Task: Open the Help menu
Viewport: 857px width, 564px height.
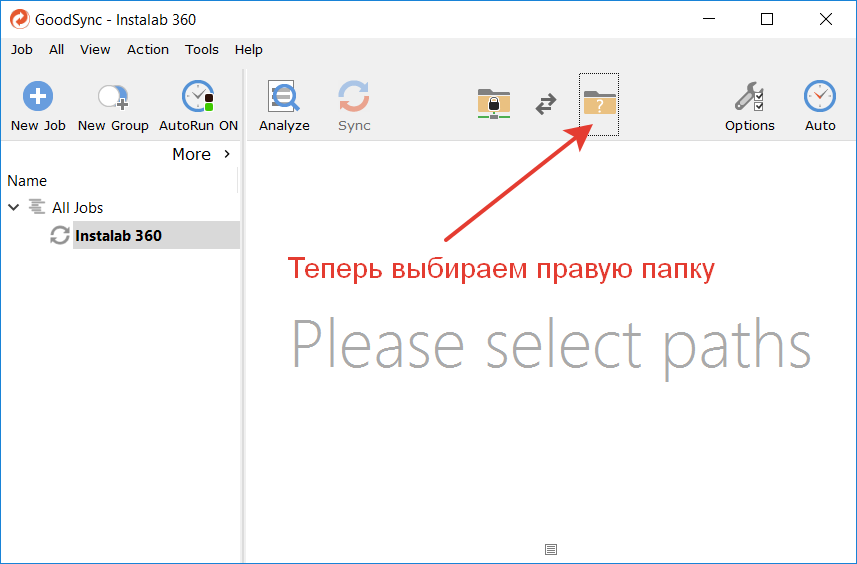Action: tap(249, 50)
